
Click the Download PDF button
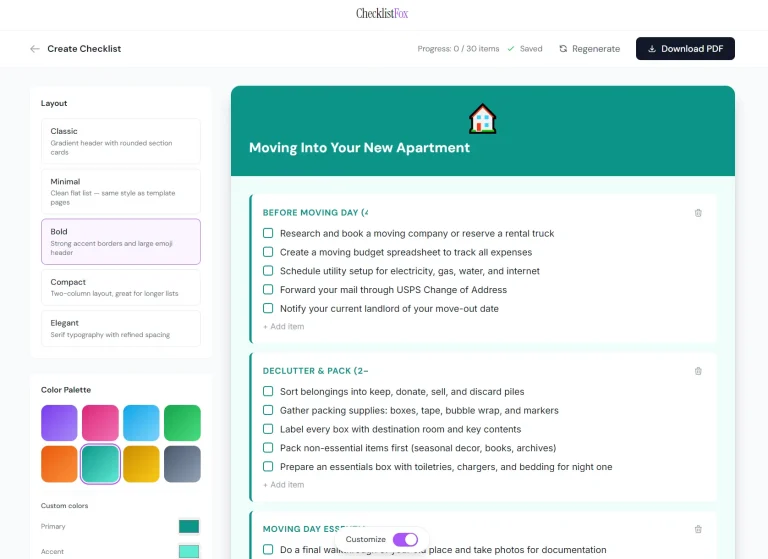point(685,49)
